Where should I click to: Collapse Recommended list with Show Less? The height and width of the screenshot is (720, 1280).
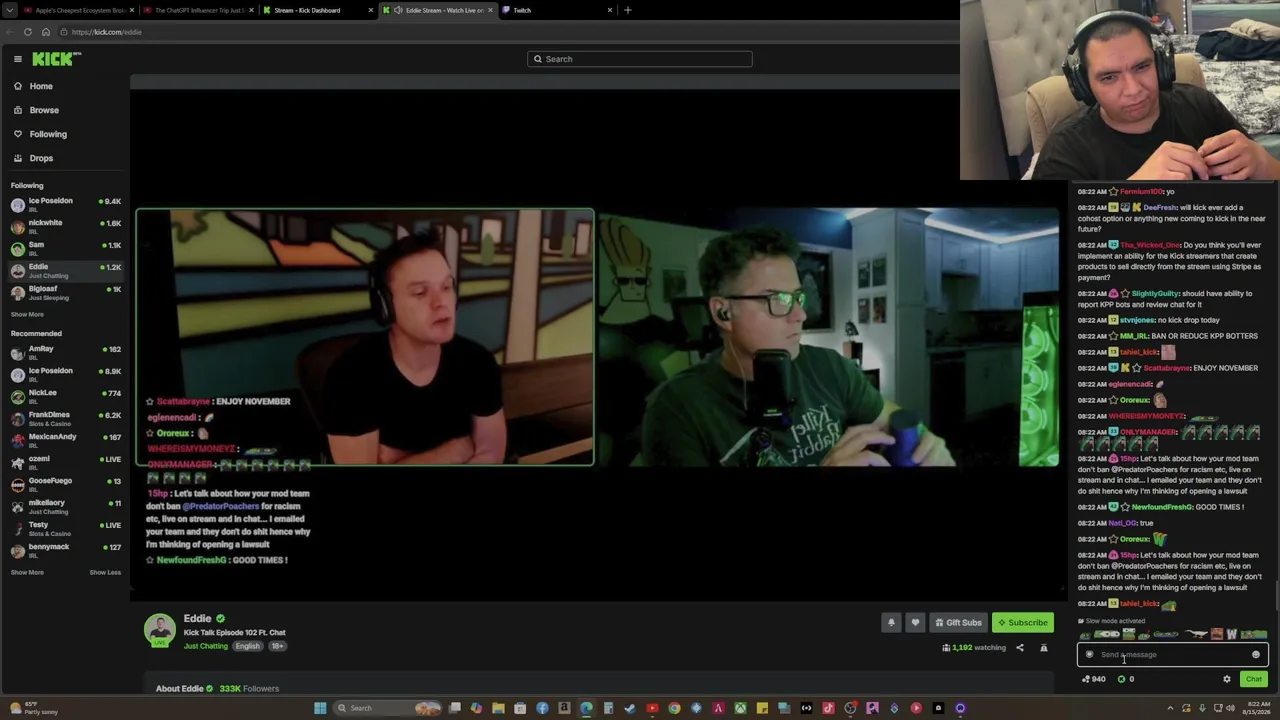105,572
